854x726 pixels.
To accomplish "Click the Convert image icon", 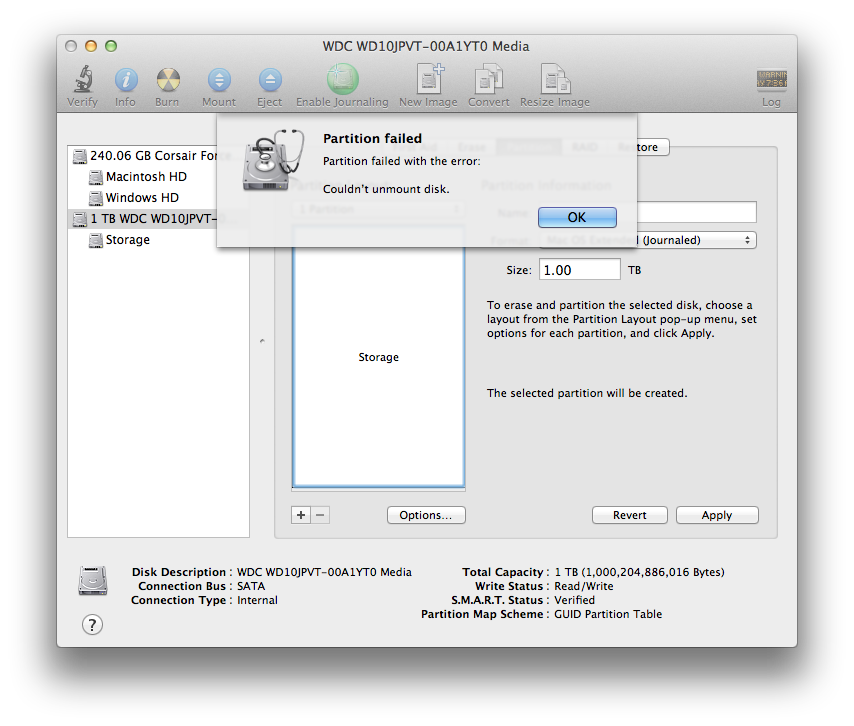I will pos(489,78).
